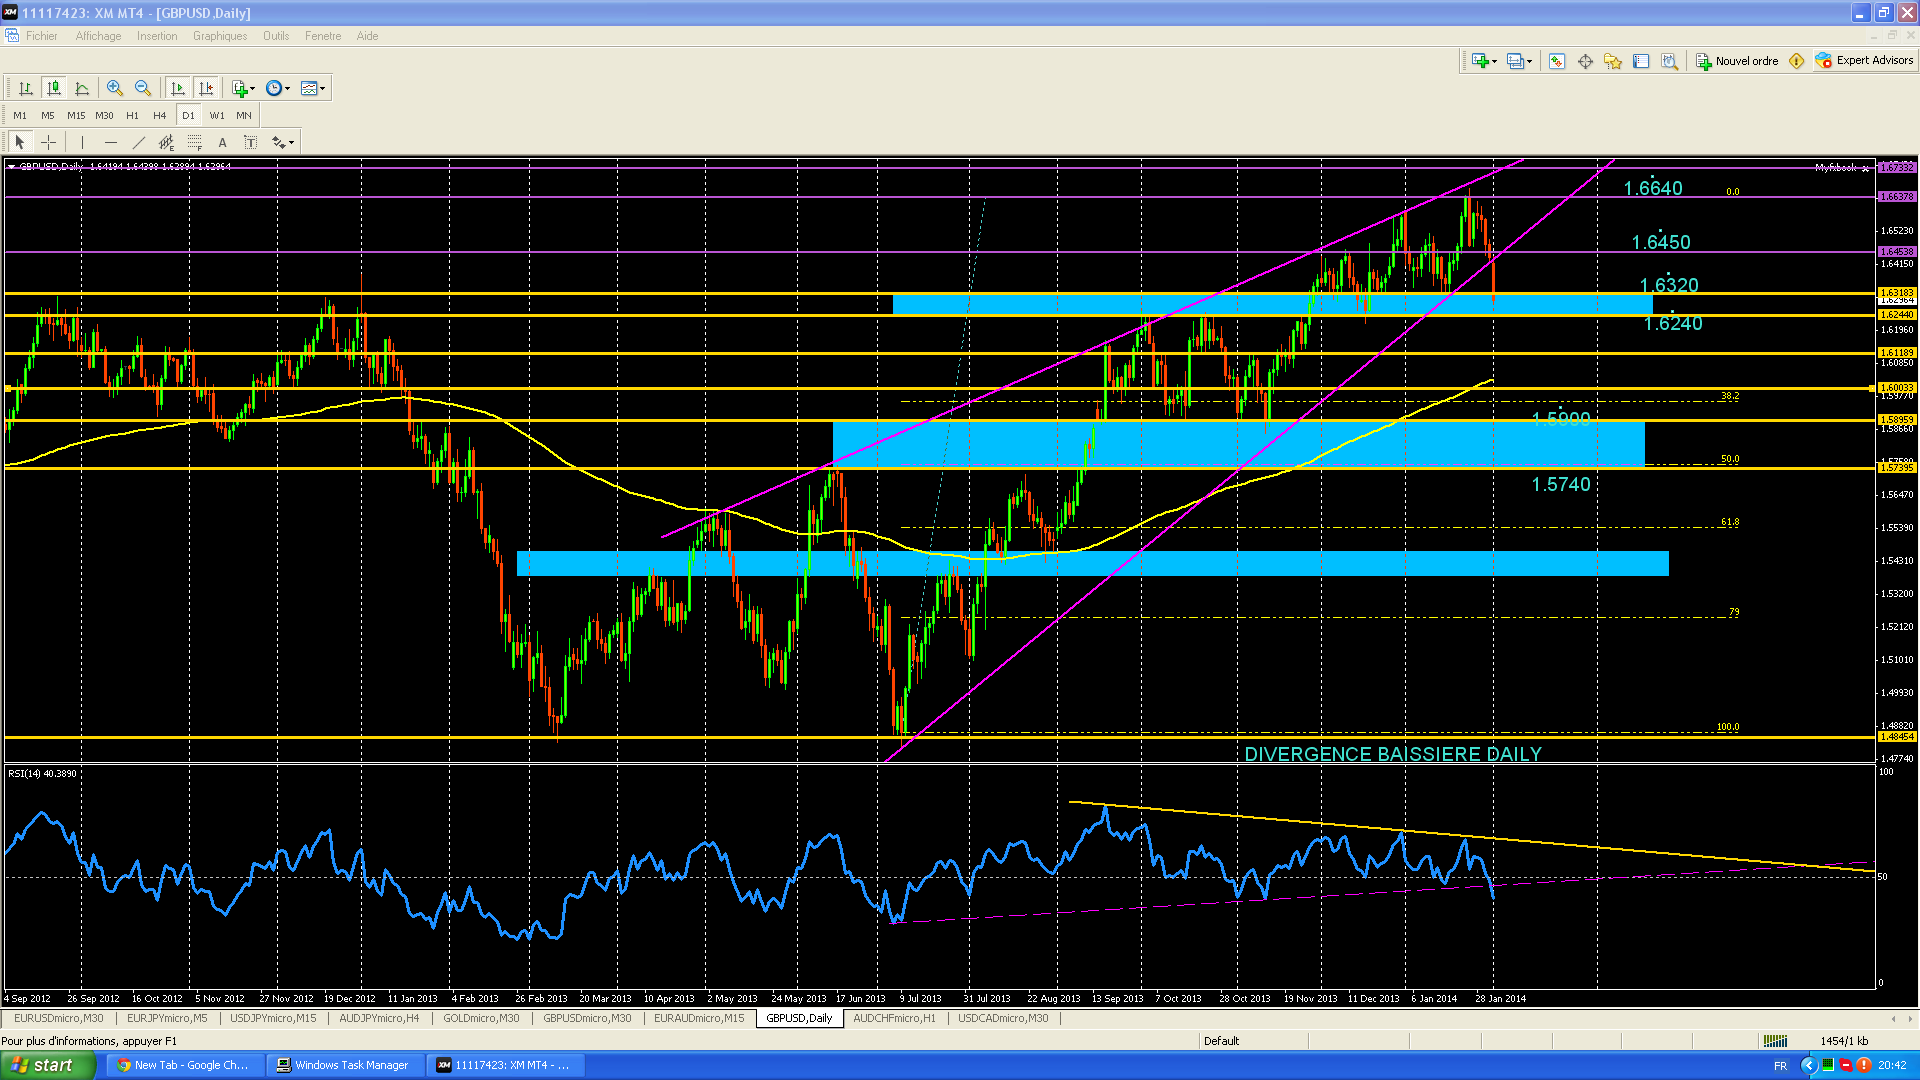Expand the indicators list dropdown arrow

tap(253, 88)
